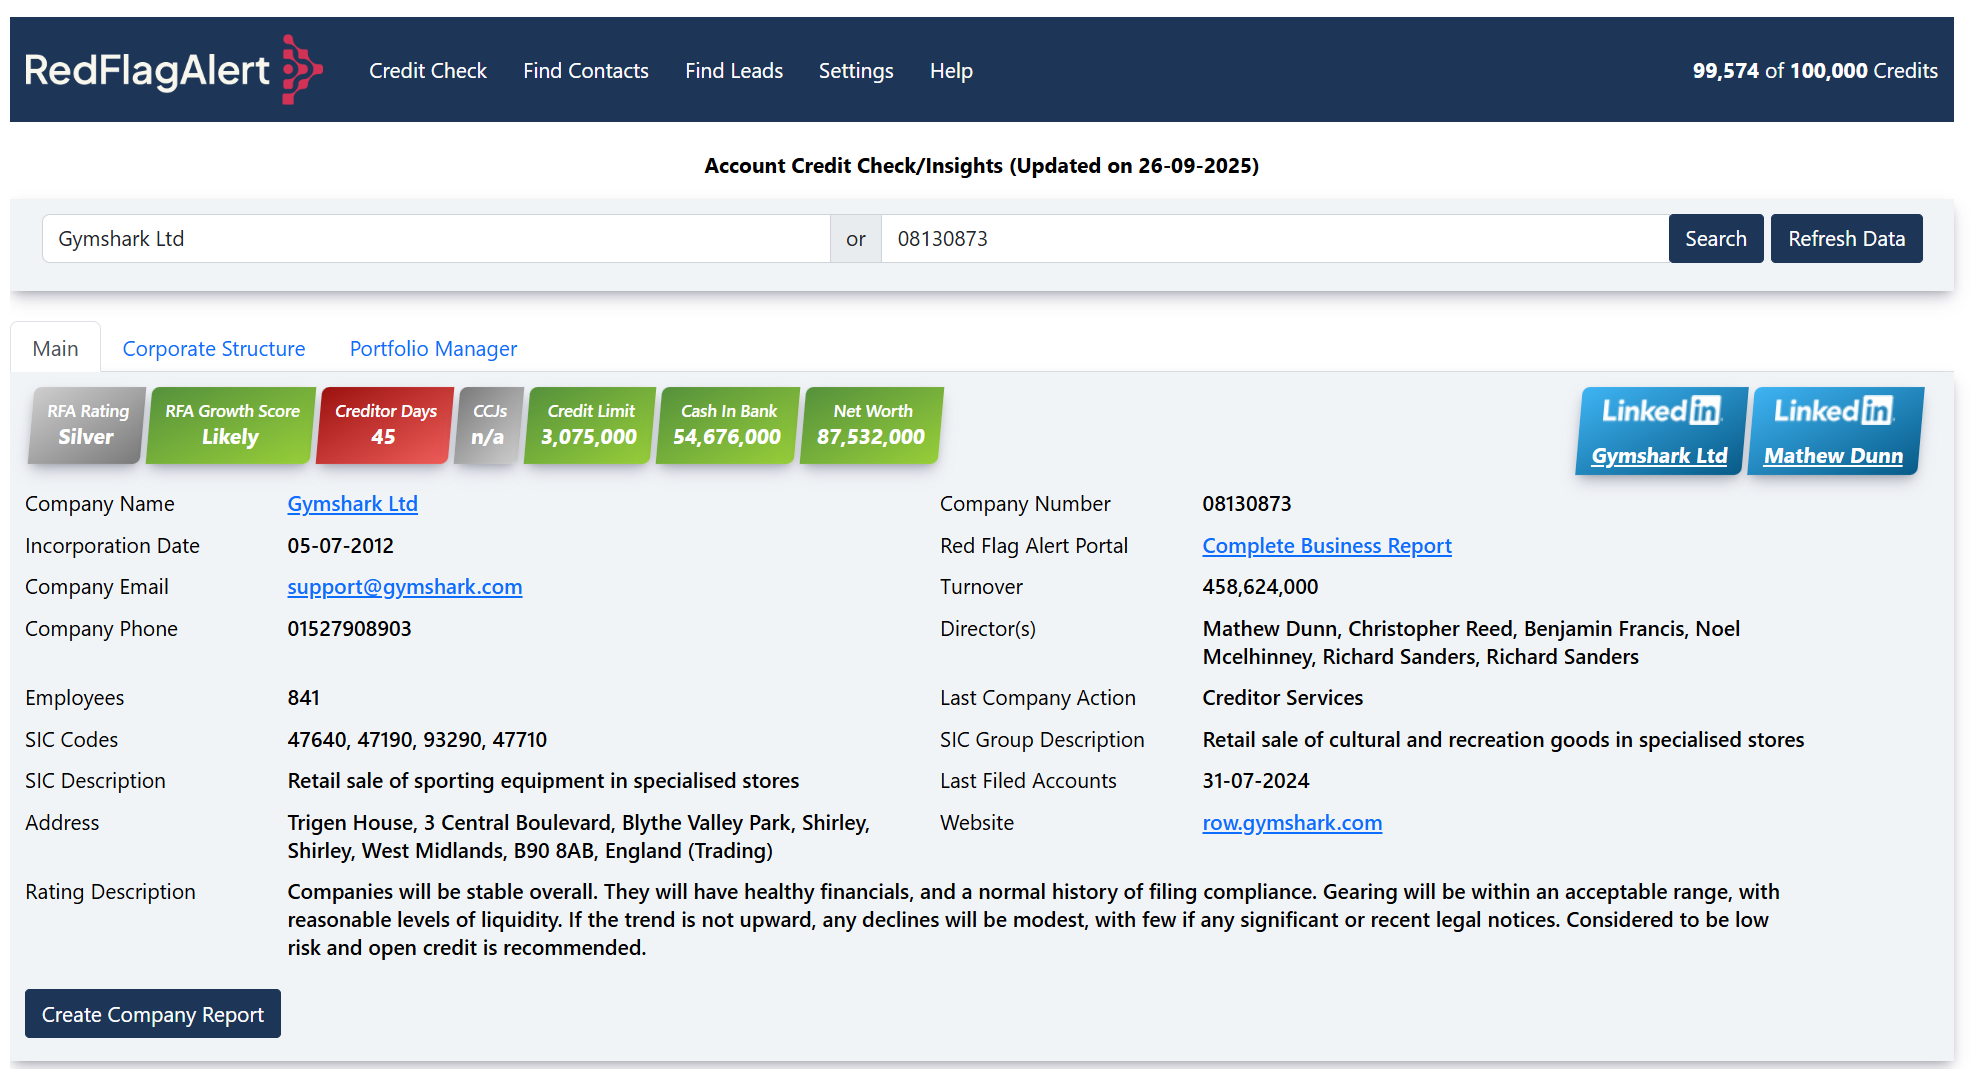1971x1069 pixels.
Task: Switch to the Corporate Structure tab
Action: click(x=214, y=348)
